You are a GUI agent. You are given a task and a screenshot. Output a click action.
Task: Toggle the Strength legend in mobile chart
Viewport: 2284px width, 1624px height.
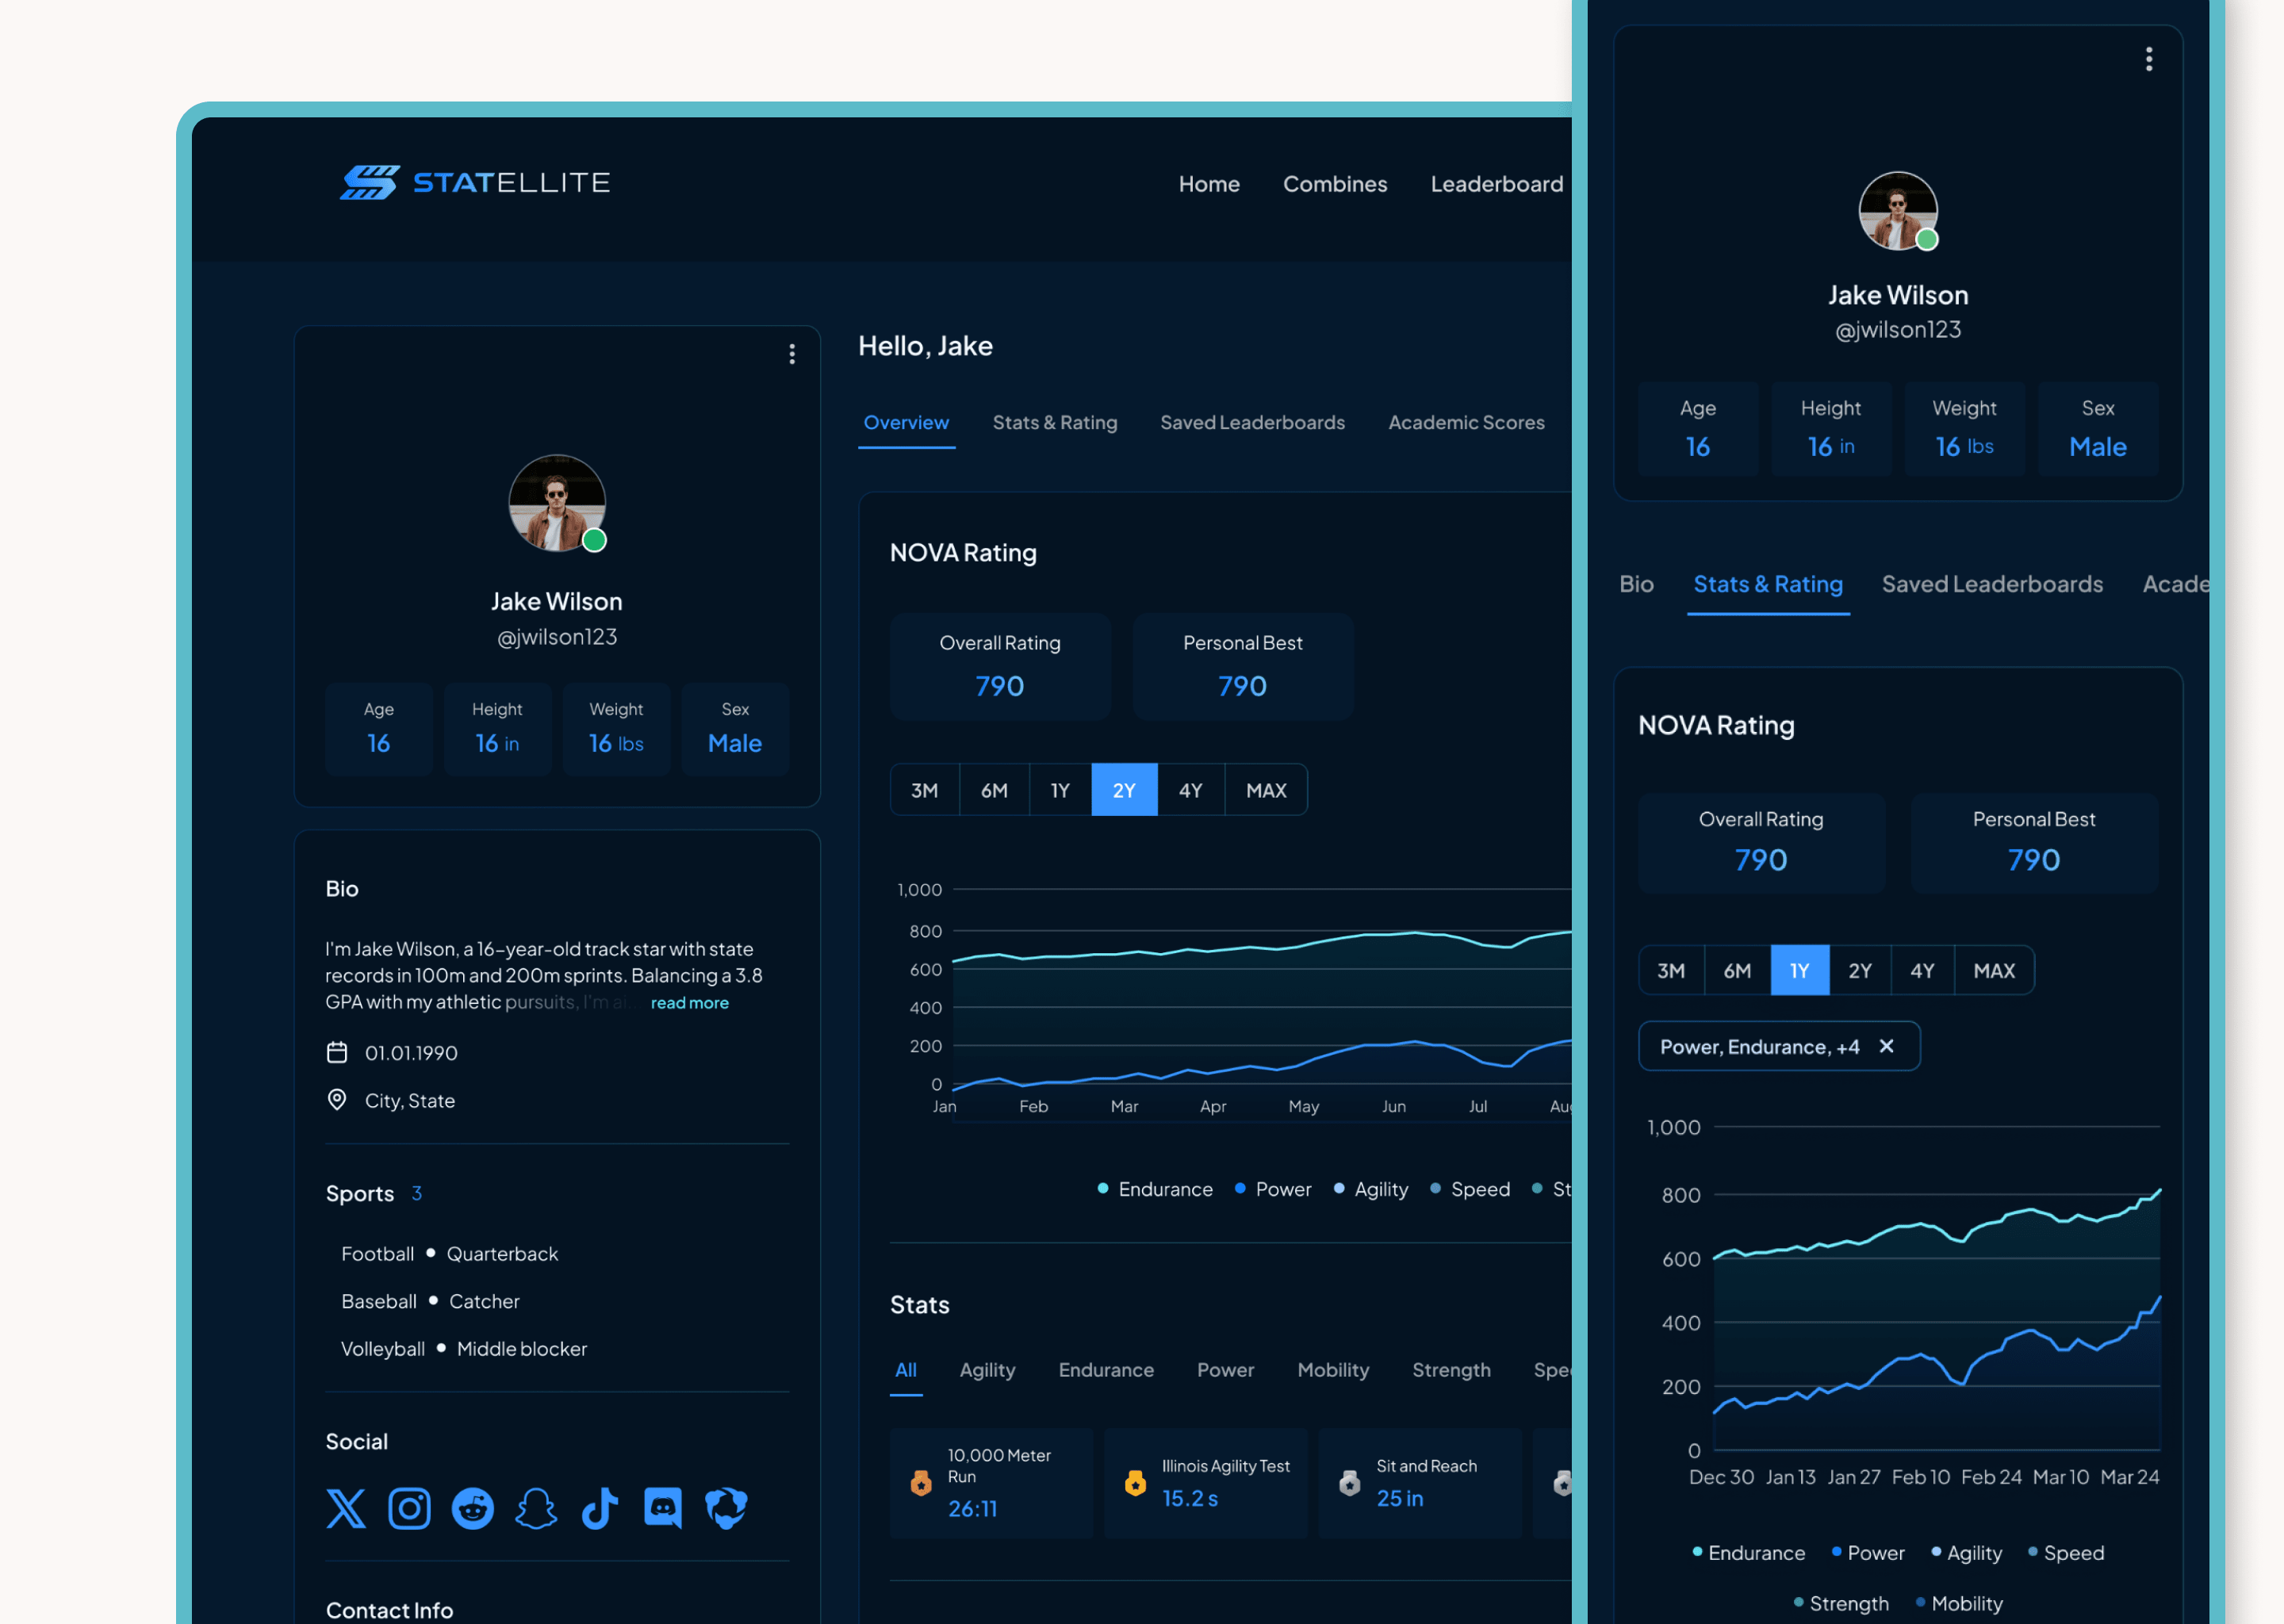pos(1841,1603)
